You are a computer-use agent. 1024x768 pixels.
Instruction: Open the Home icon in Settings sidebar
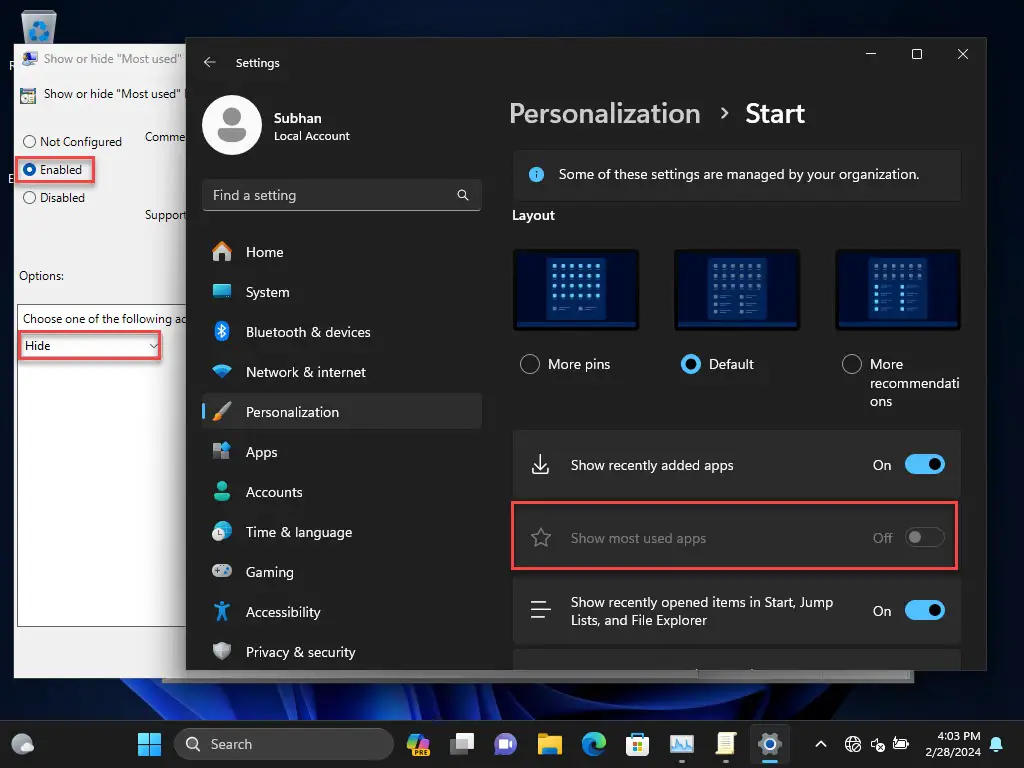pyautogui.click(x=222, y=251)
